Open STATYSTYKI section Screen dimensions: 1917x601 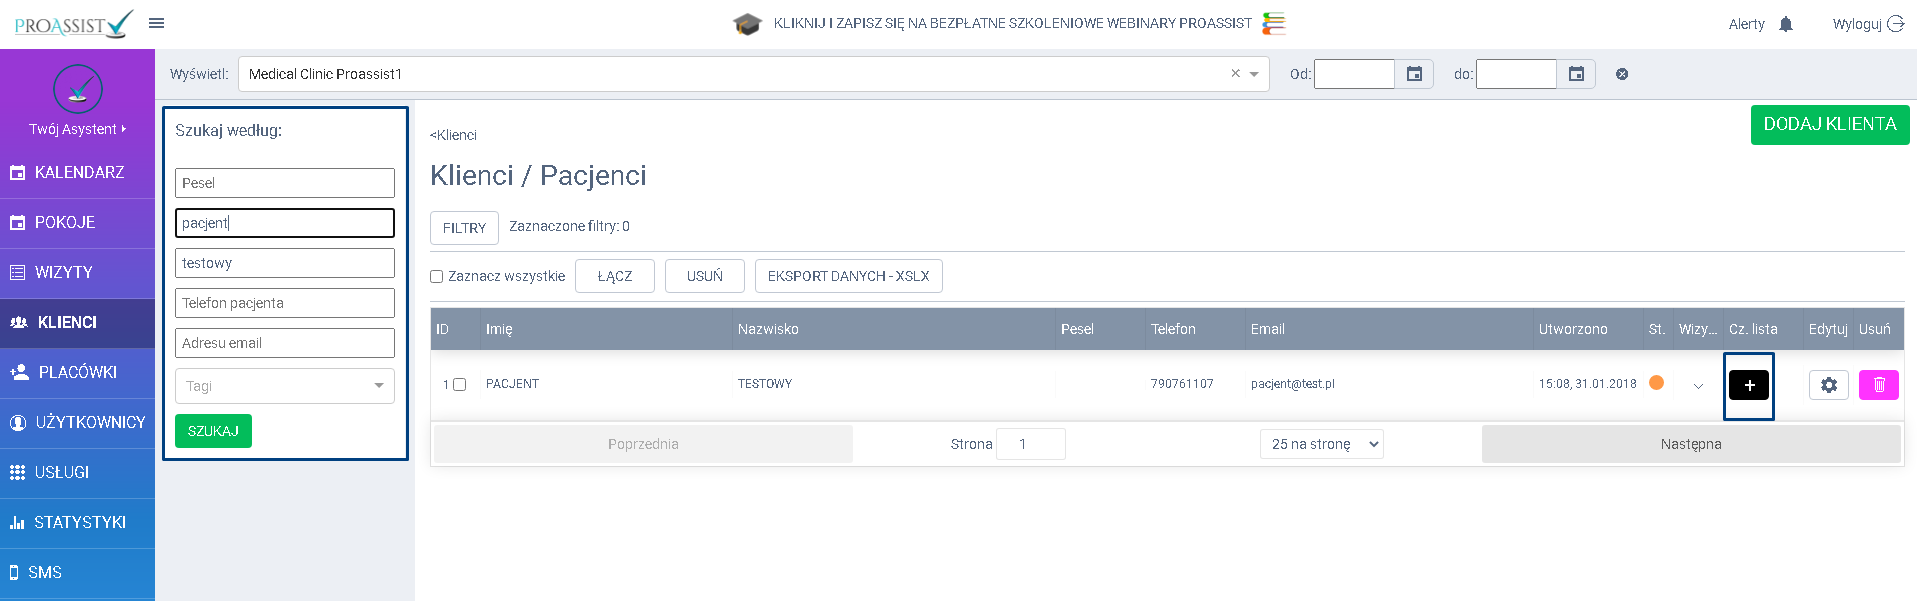(78, 523)
